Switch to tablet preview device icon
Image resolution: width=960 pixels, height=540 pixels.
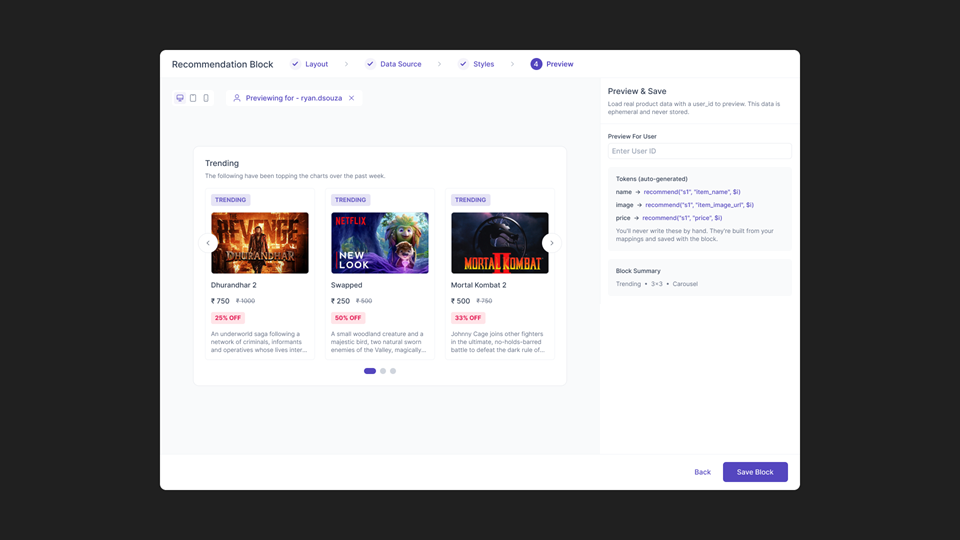[x=193, y=98]
